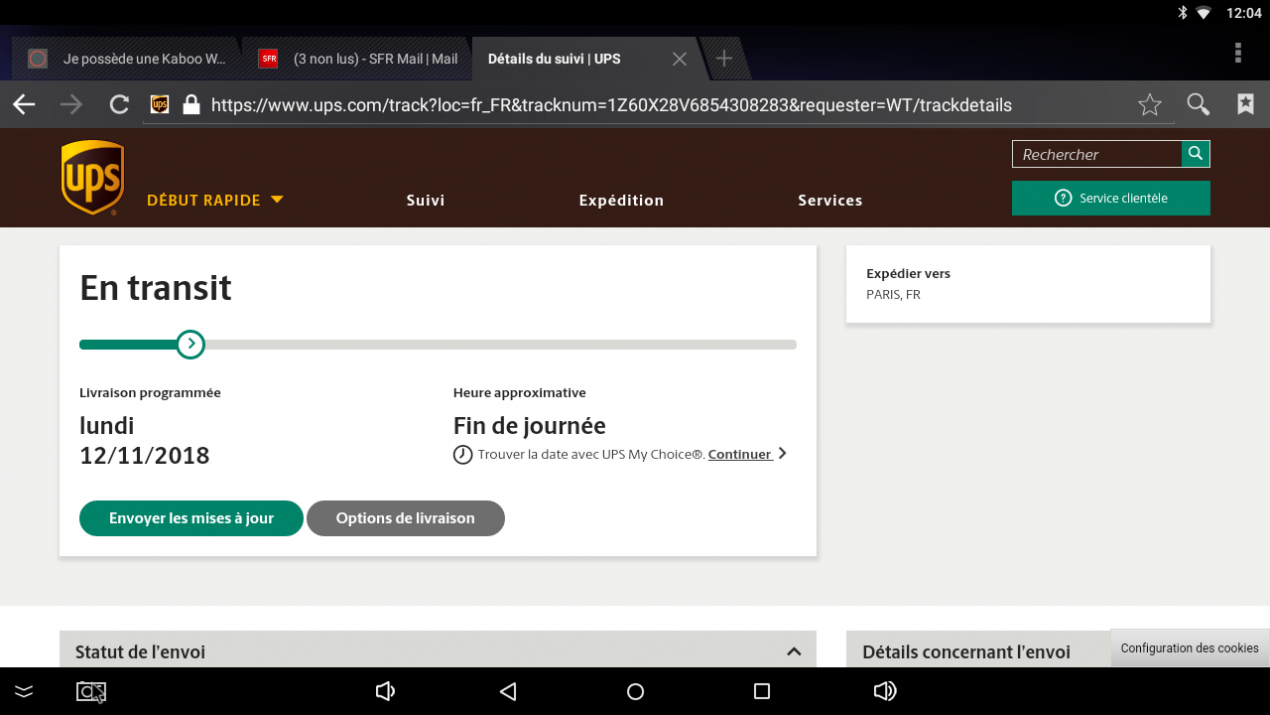
Task: Click the Wi-Fi status icon
Action: [1204, 13]
